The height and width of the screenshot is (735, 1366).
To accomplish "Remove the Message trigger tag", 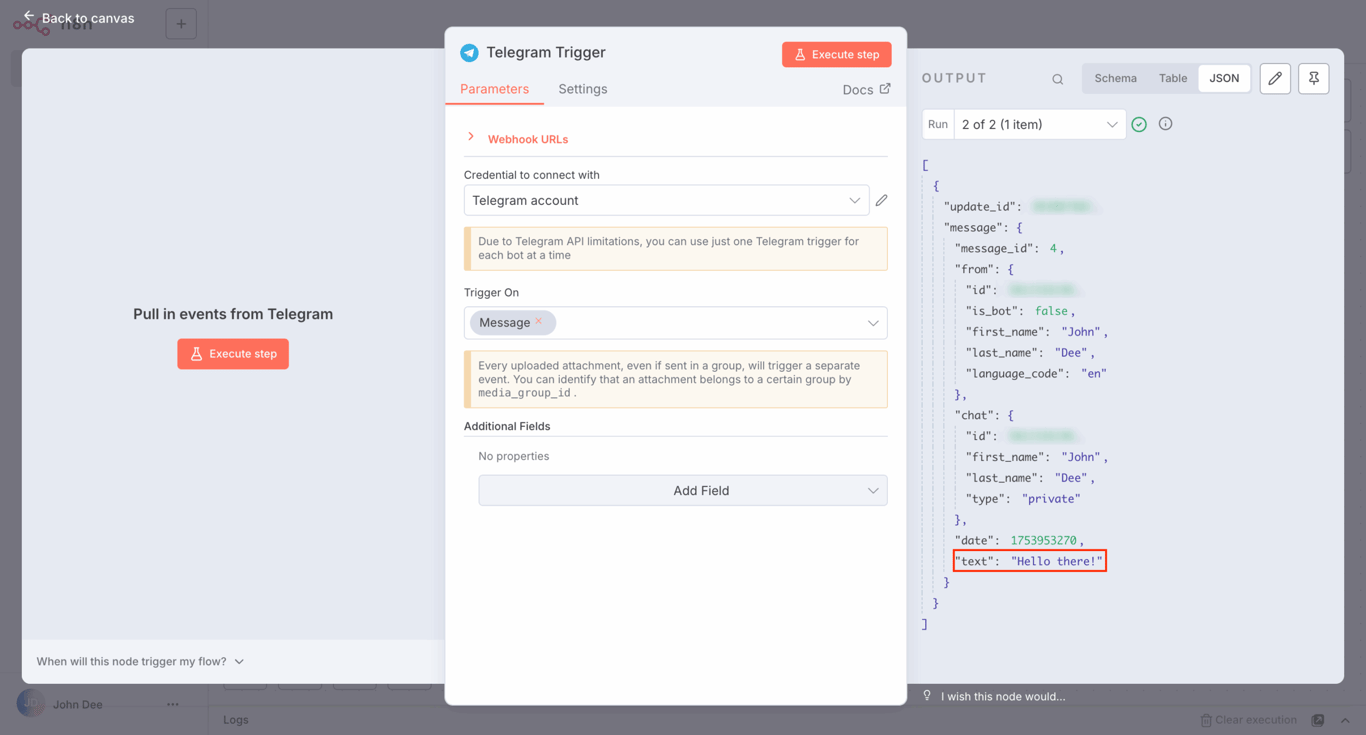I will (538, 322).
